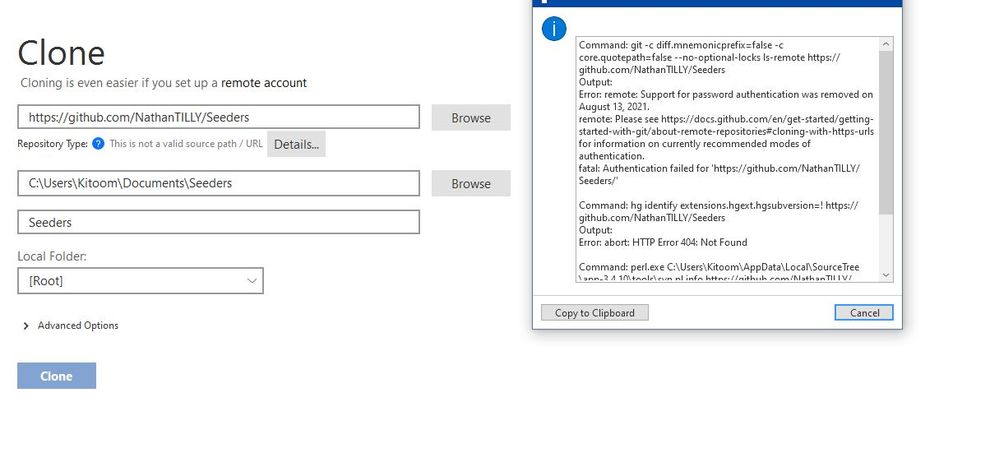
Task: Click the blue Repository Type help icon
Action: tap(98, 143)
